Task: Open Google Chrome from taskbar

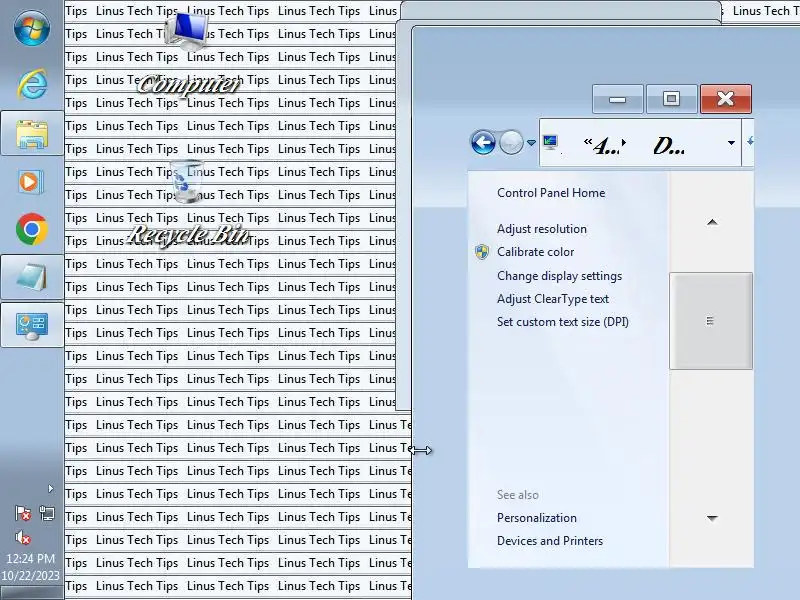Action: pos(32,229)
